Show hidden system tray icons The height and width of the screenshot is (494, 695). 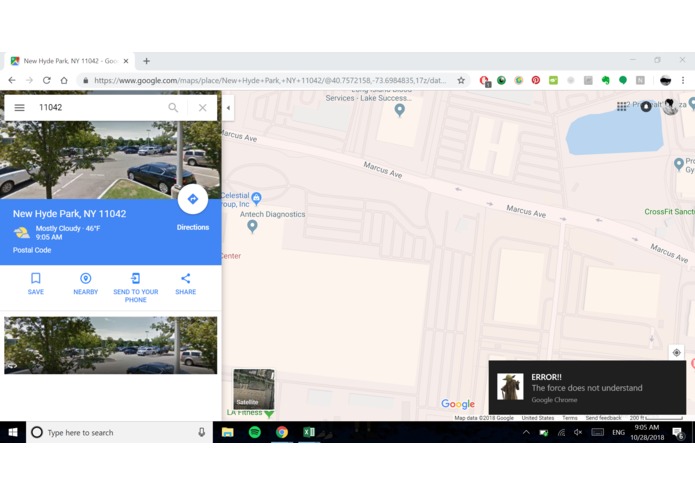click(526, 432)
